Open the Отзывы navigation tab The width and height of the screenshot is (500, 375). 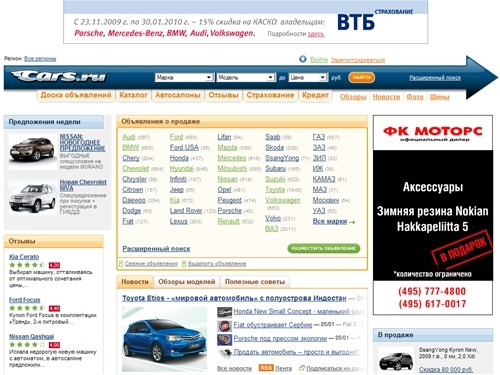[223, 95]
